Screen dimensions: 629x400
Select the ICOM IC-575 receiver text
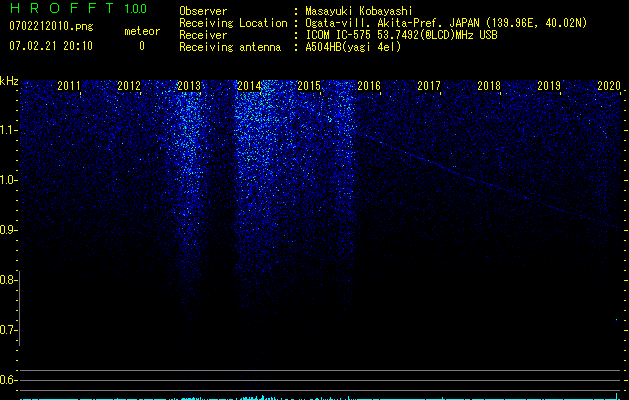coord(401,35)
